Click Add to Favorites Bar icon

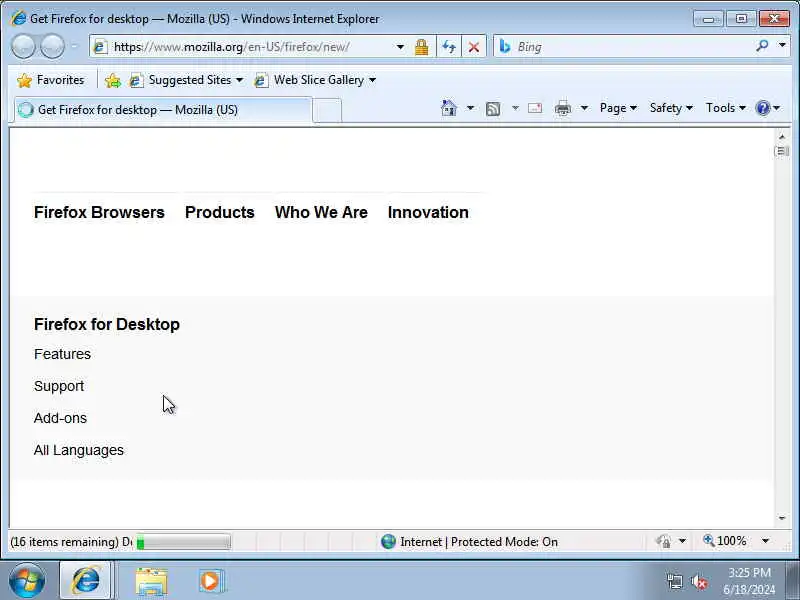click(113, 80)
